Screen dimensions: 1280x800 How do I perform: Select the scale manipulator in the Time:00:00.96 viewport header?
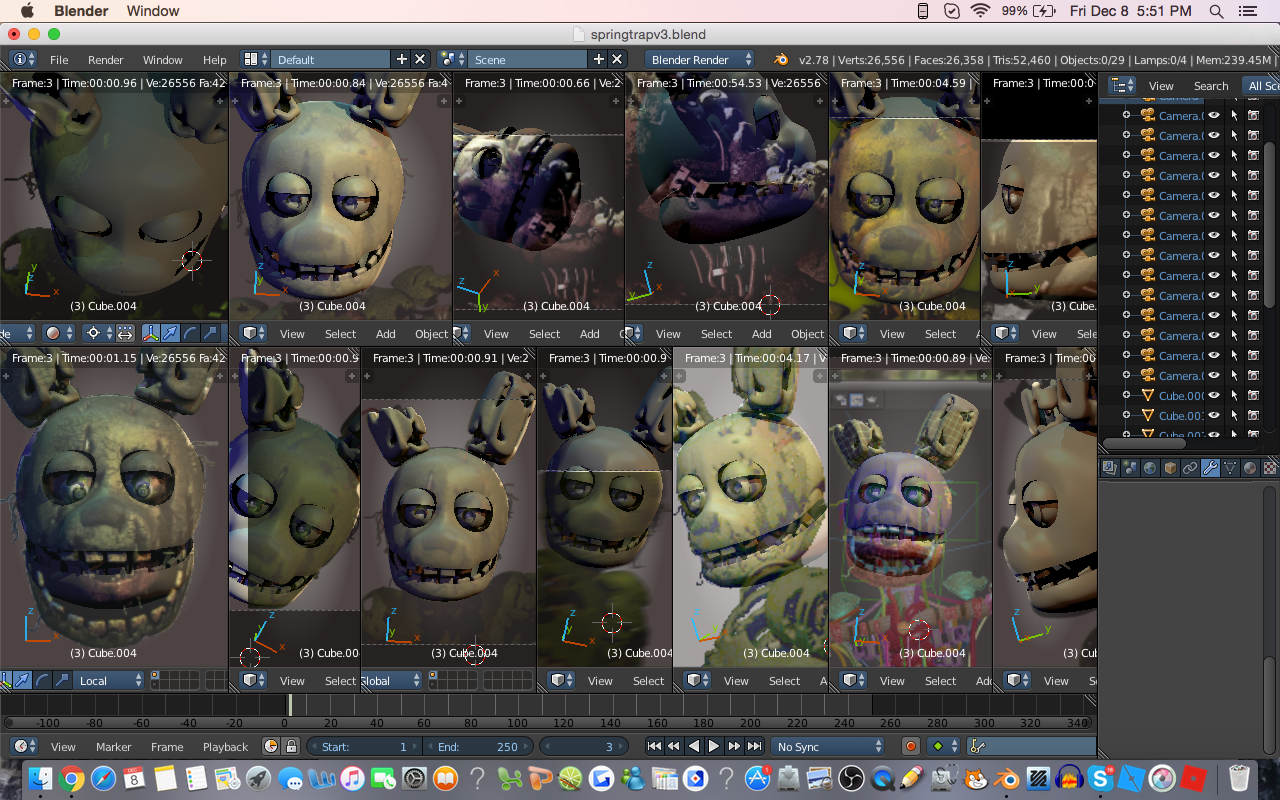[x=211, y=333]
